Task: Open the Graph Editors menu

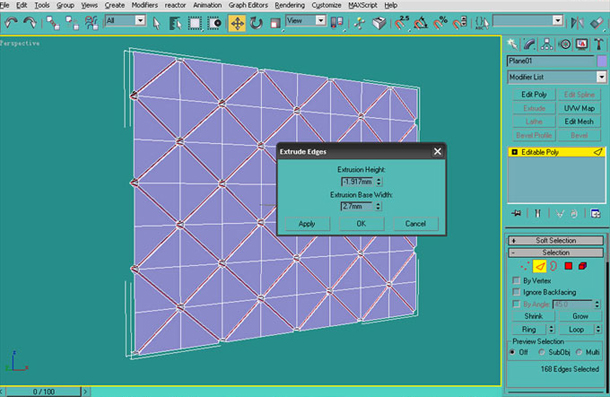Action: tap(248, 5)
